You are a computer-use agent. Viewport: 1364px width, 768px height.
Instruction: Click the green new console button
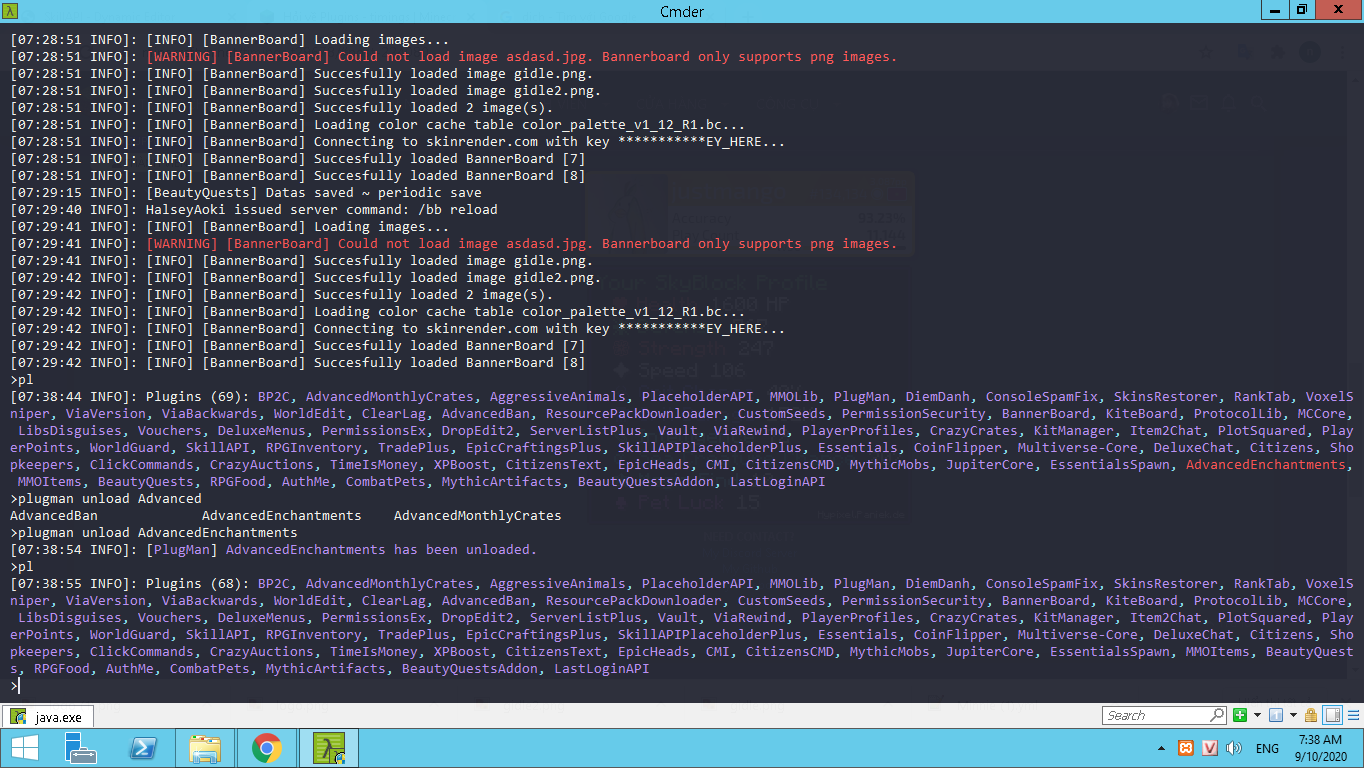pos(1240,715)
